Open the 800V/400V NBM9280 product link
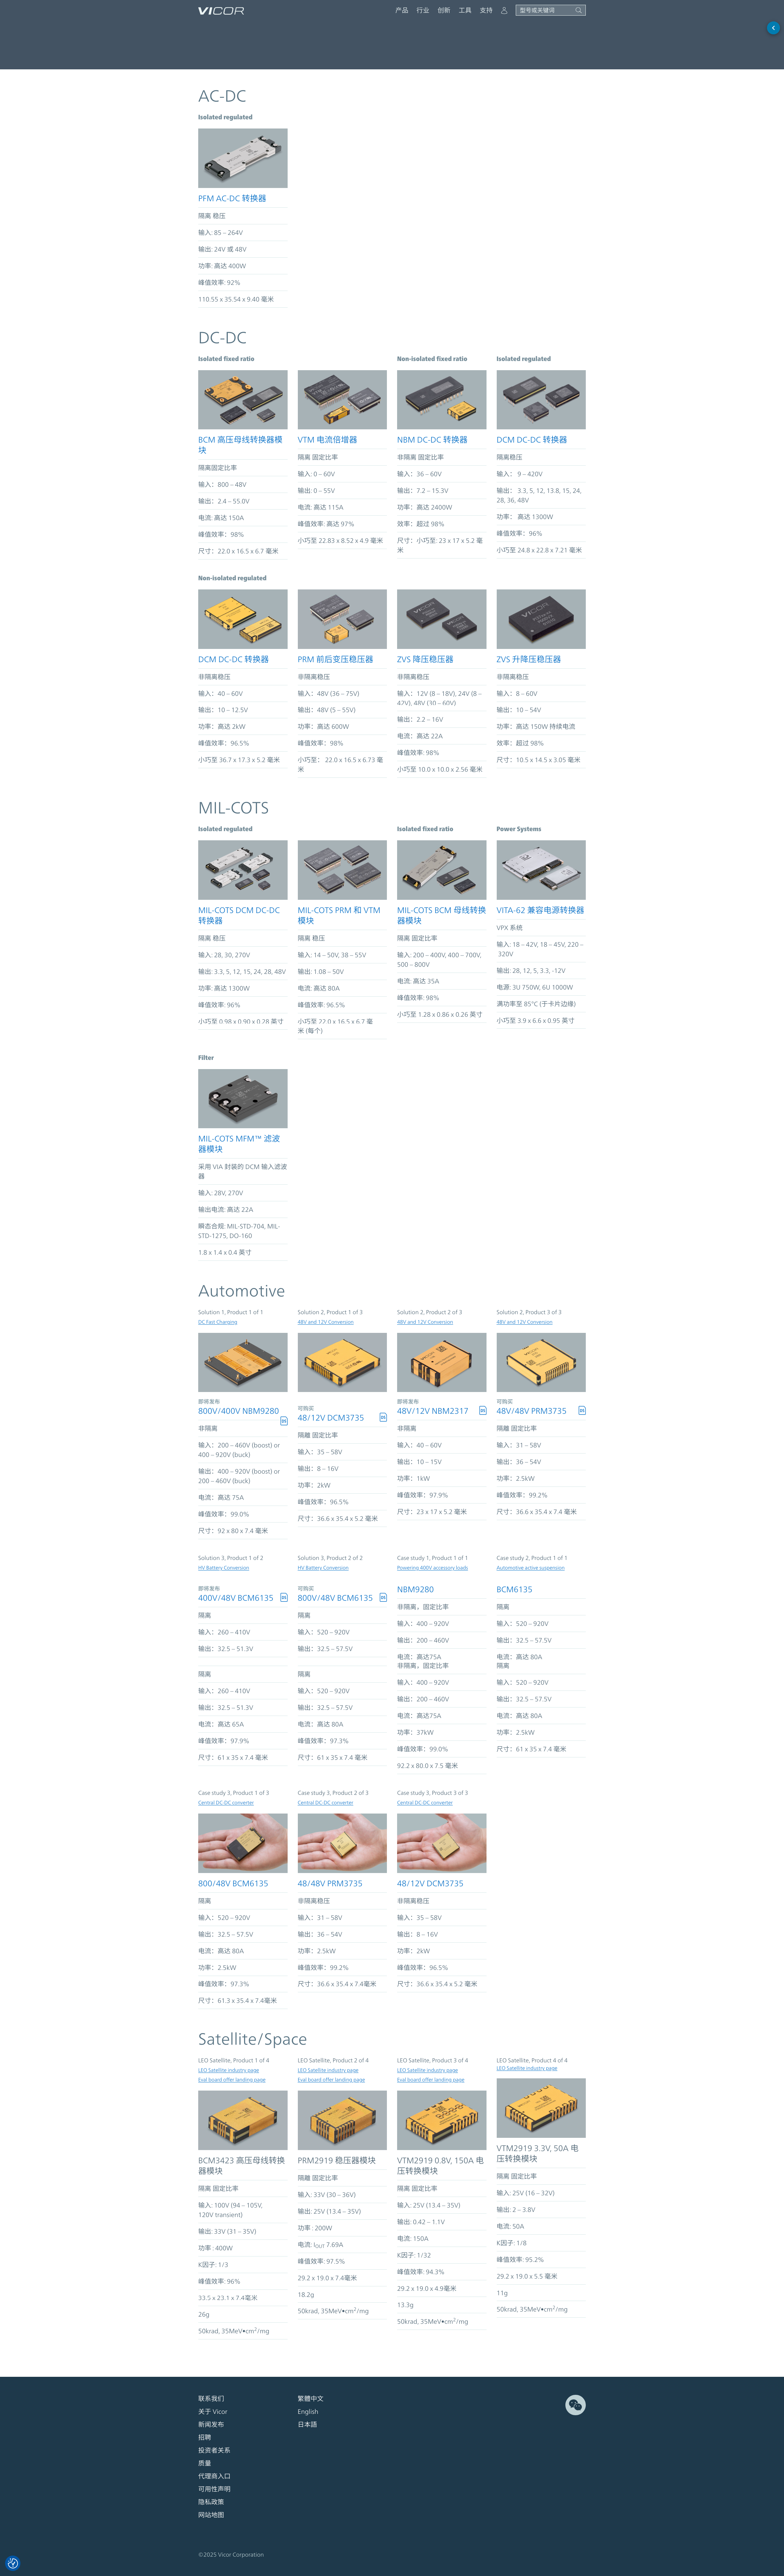784x2576 pixels. 238,1411
